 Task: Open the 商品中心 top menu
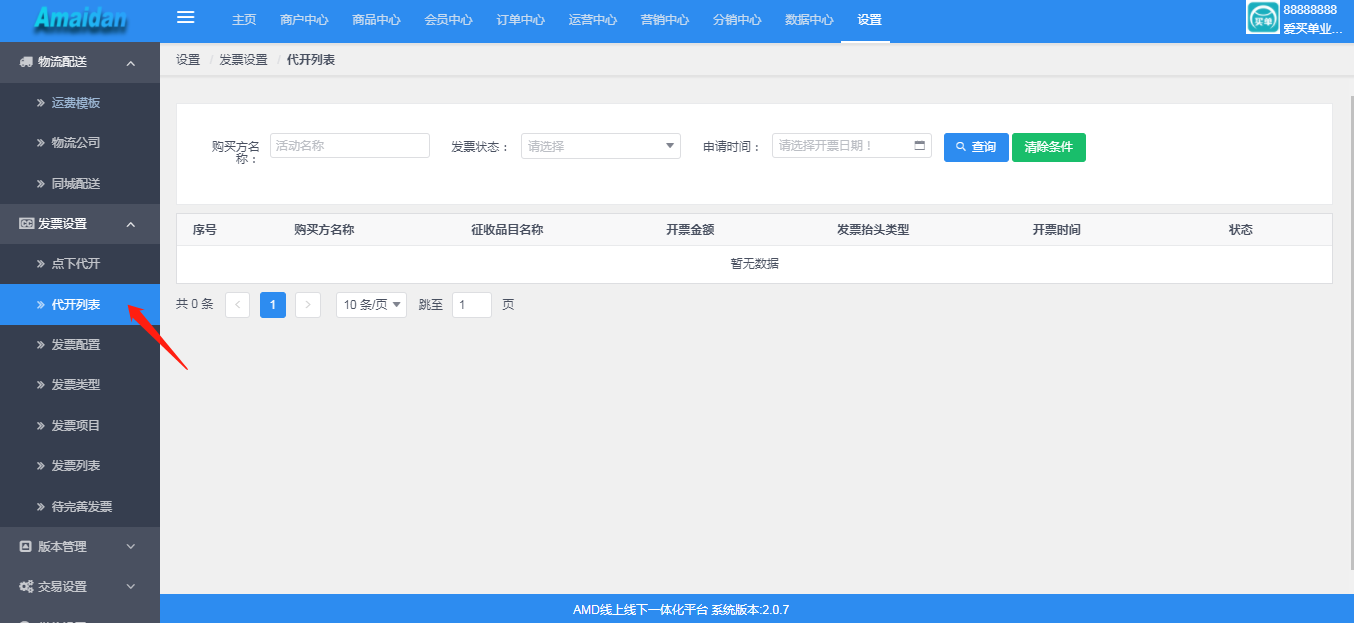(376, 20)
